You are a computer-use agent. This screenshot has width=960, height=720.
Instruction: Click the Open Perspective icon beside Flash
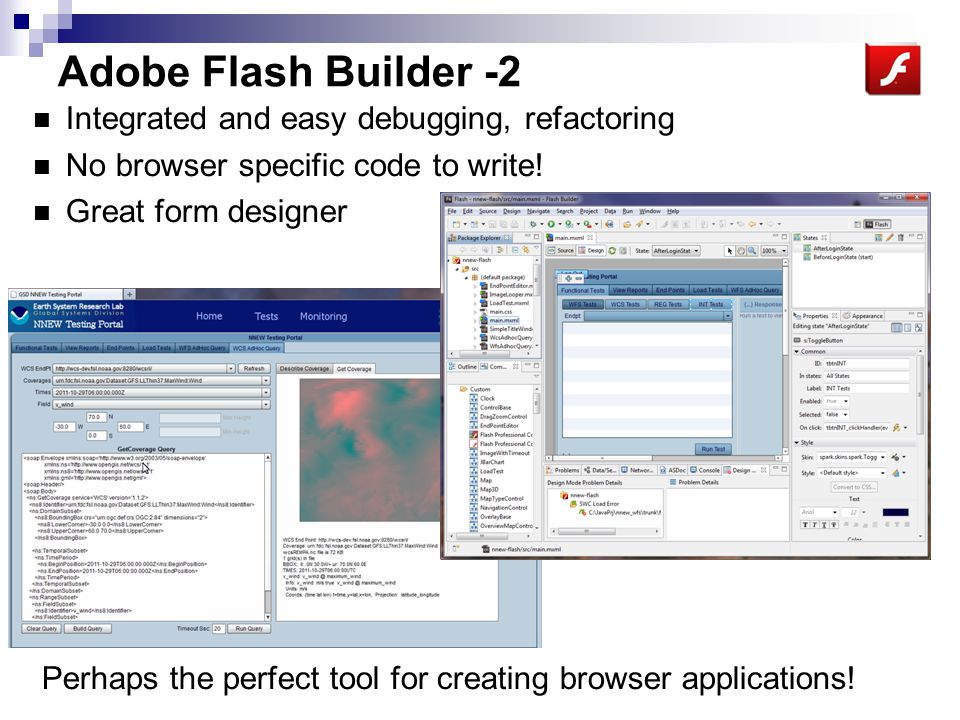tap(857, 224)
